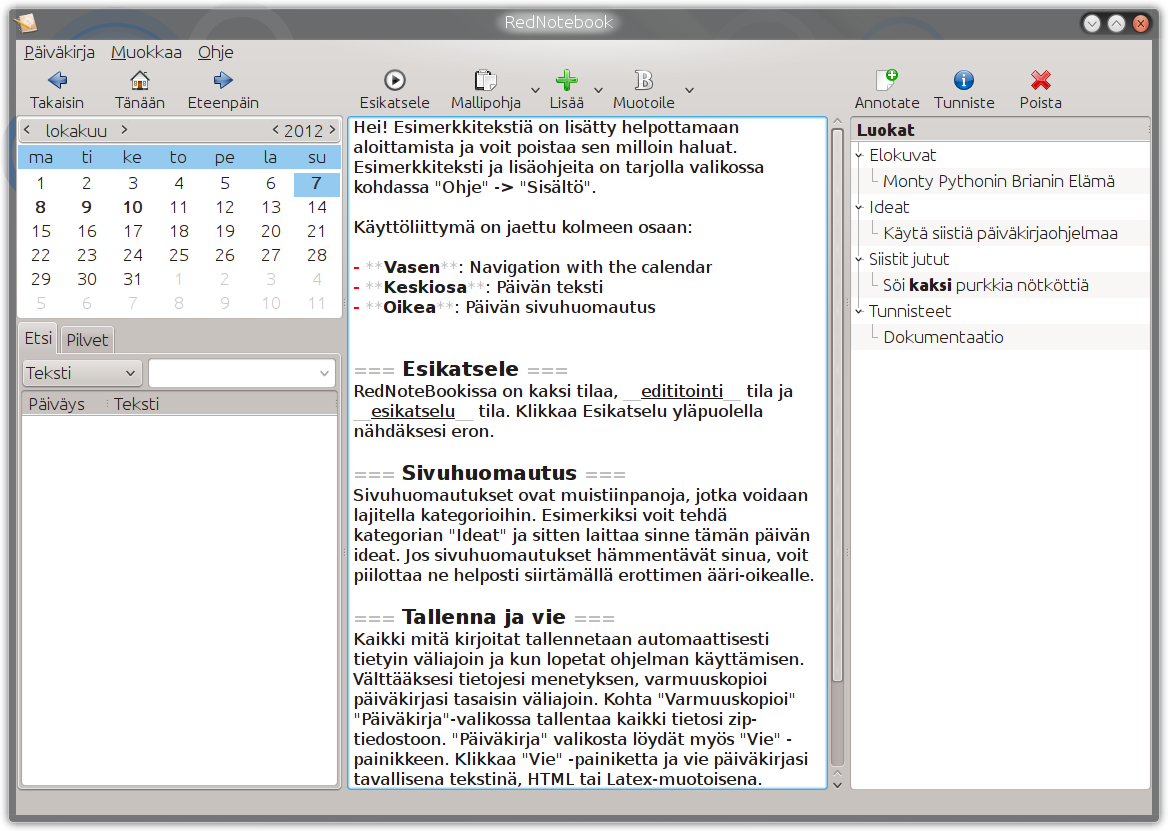The height and width of the screenshot is (831, 1168).
Task: Select 'Käytä siistiä päiväkirjaohjelmaa' entry
Action: (x=1000, y=233)
